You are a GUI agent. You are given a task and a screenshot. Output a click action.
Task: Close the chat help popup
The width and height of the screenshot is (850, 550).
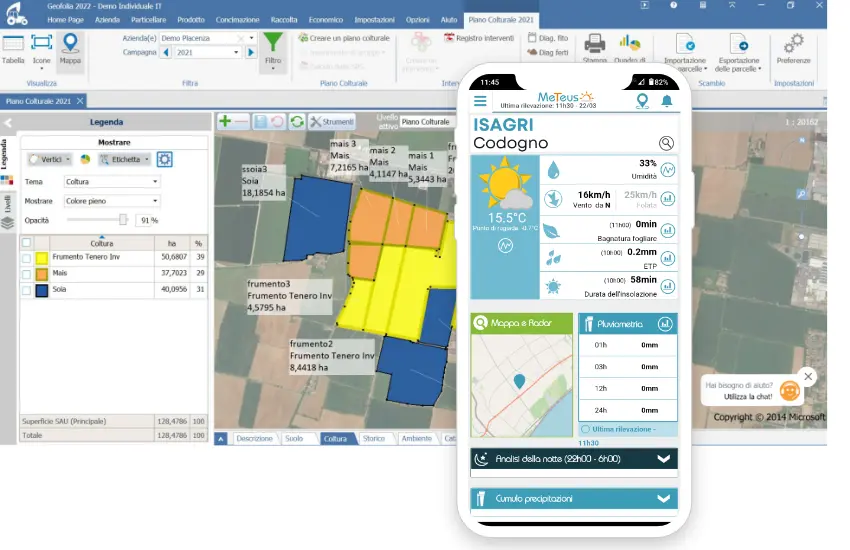tap(808, 376)
